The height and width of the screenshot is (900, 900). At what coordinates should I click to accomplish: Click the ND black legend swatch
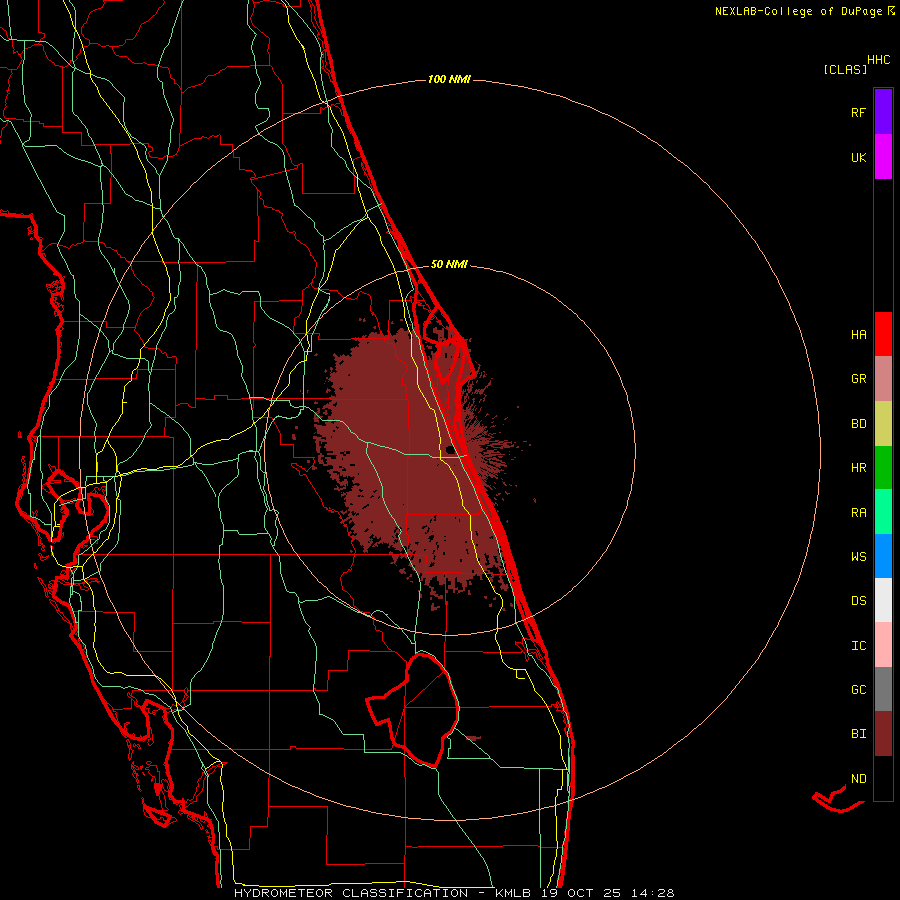pos(883,778)
